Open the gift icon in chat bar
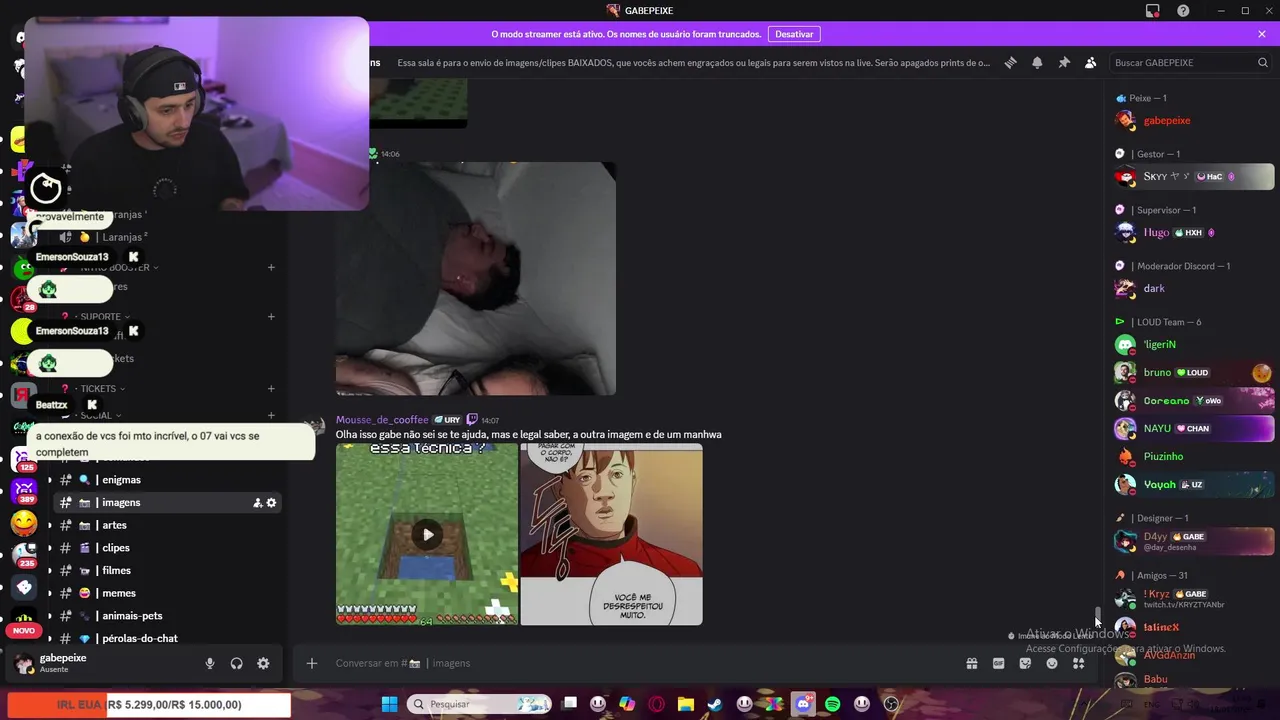The image size is (1280, 720). 971,663
